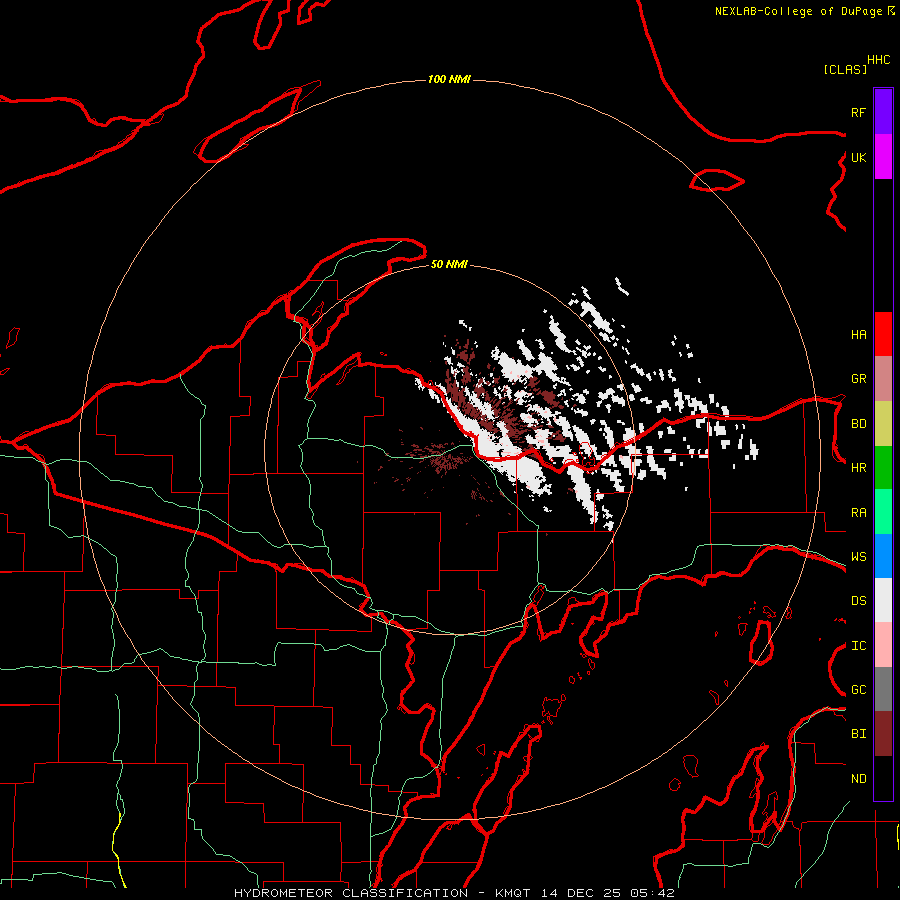This screenshot has height=900, width=900.
Task: Click the DS legend label
Action: click(858, 601)
